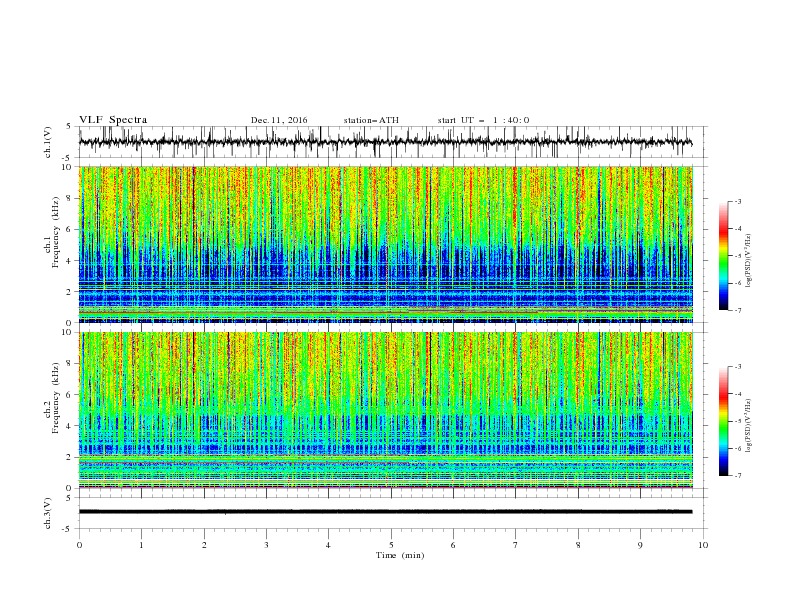Click inside the ch.2 spectrogram panel
This screenshot has width=792, height=612.
click(386, 410)
